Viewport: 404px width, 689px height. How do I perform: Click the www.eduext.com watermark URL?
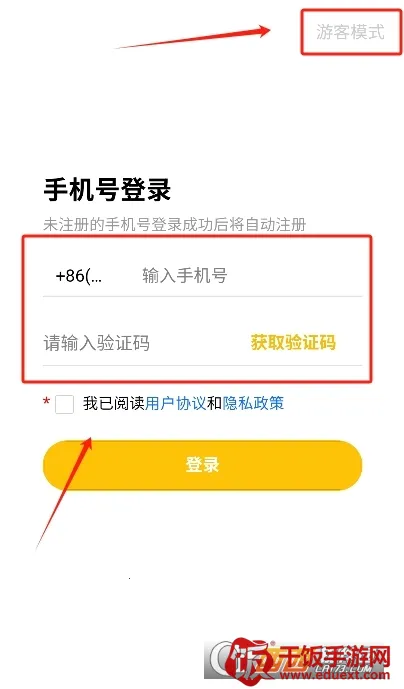pos(337,674)
